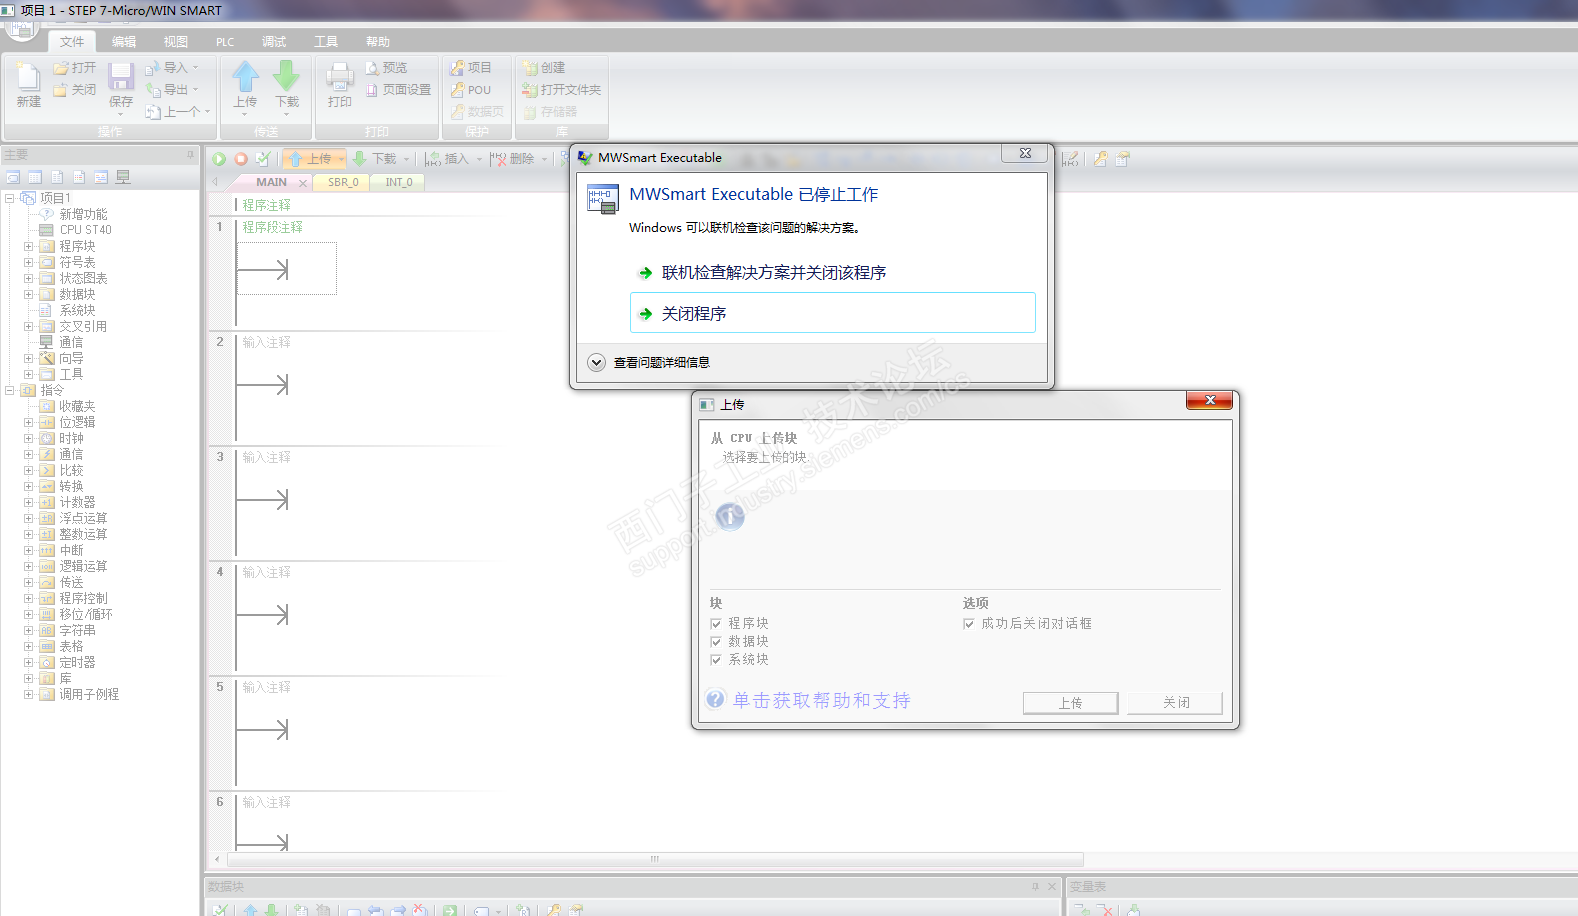Image resolution: width=1578 pixels, height=916 pixels.
Task: Open the PLC ribbon tab
Action: click(225, 42)
